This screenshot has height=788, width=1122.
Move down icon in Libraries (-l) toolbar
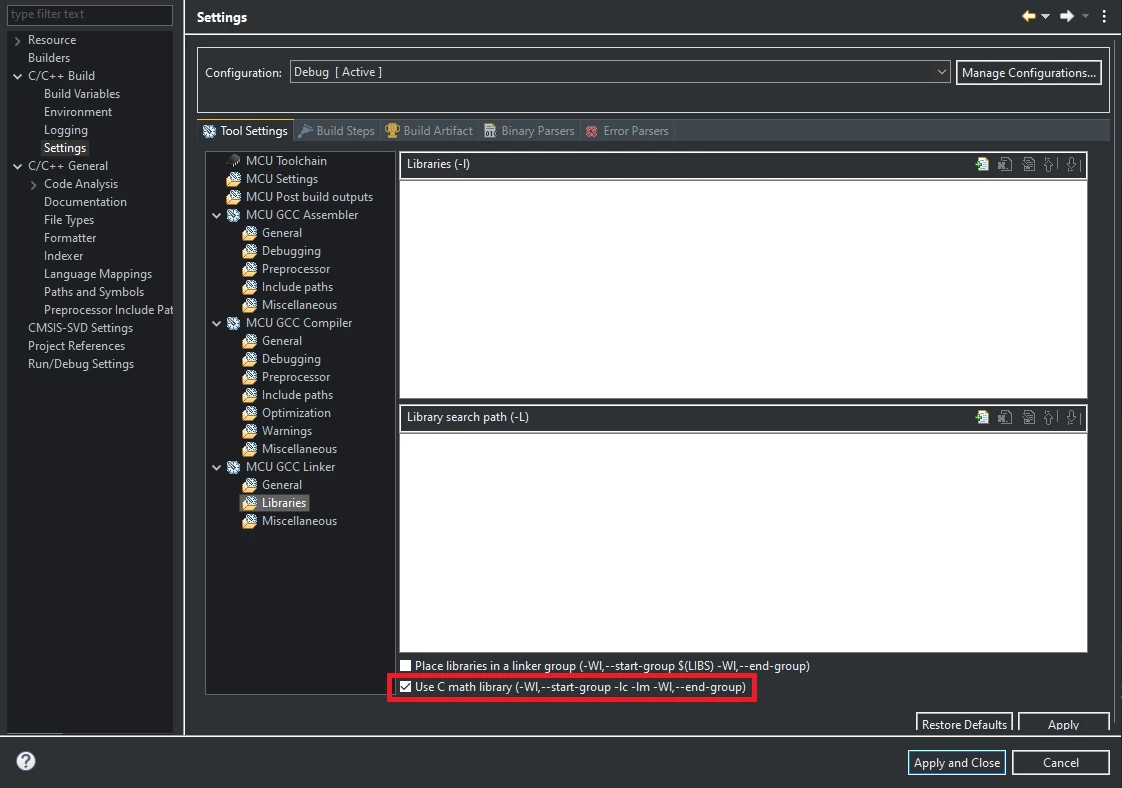1073,165
